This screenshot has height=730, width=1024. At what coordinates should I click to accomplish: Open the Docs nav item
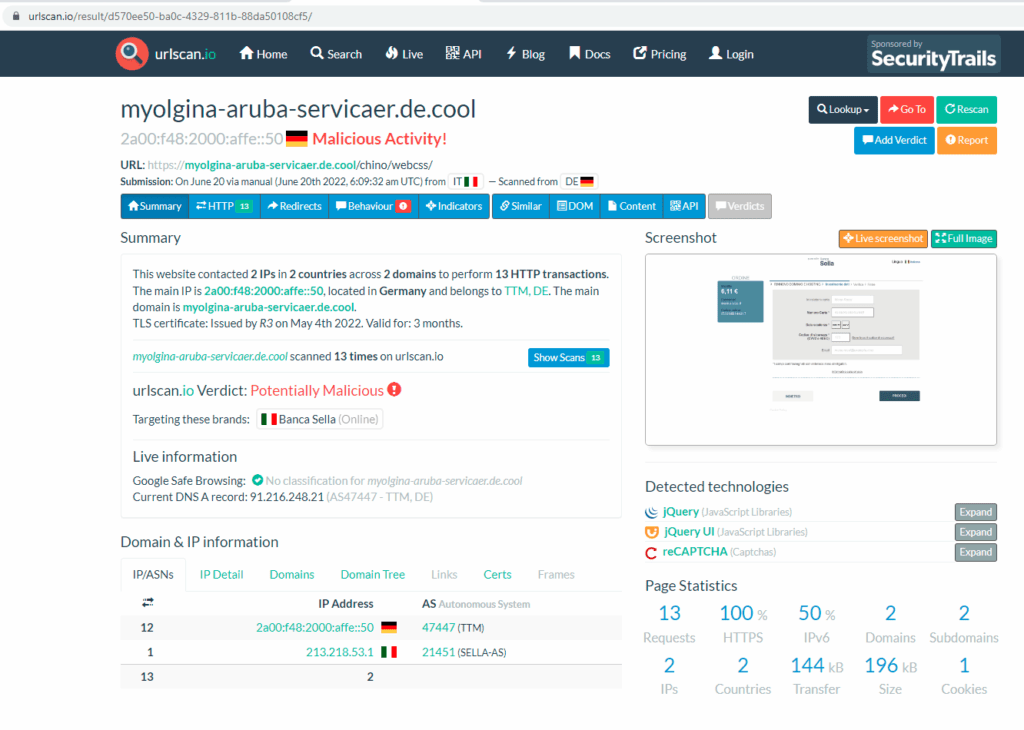point(589,54)
